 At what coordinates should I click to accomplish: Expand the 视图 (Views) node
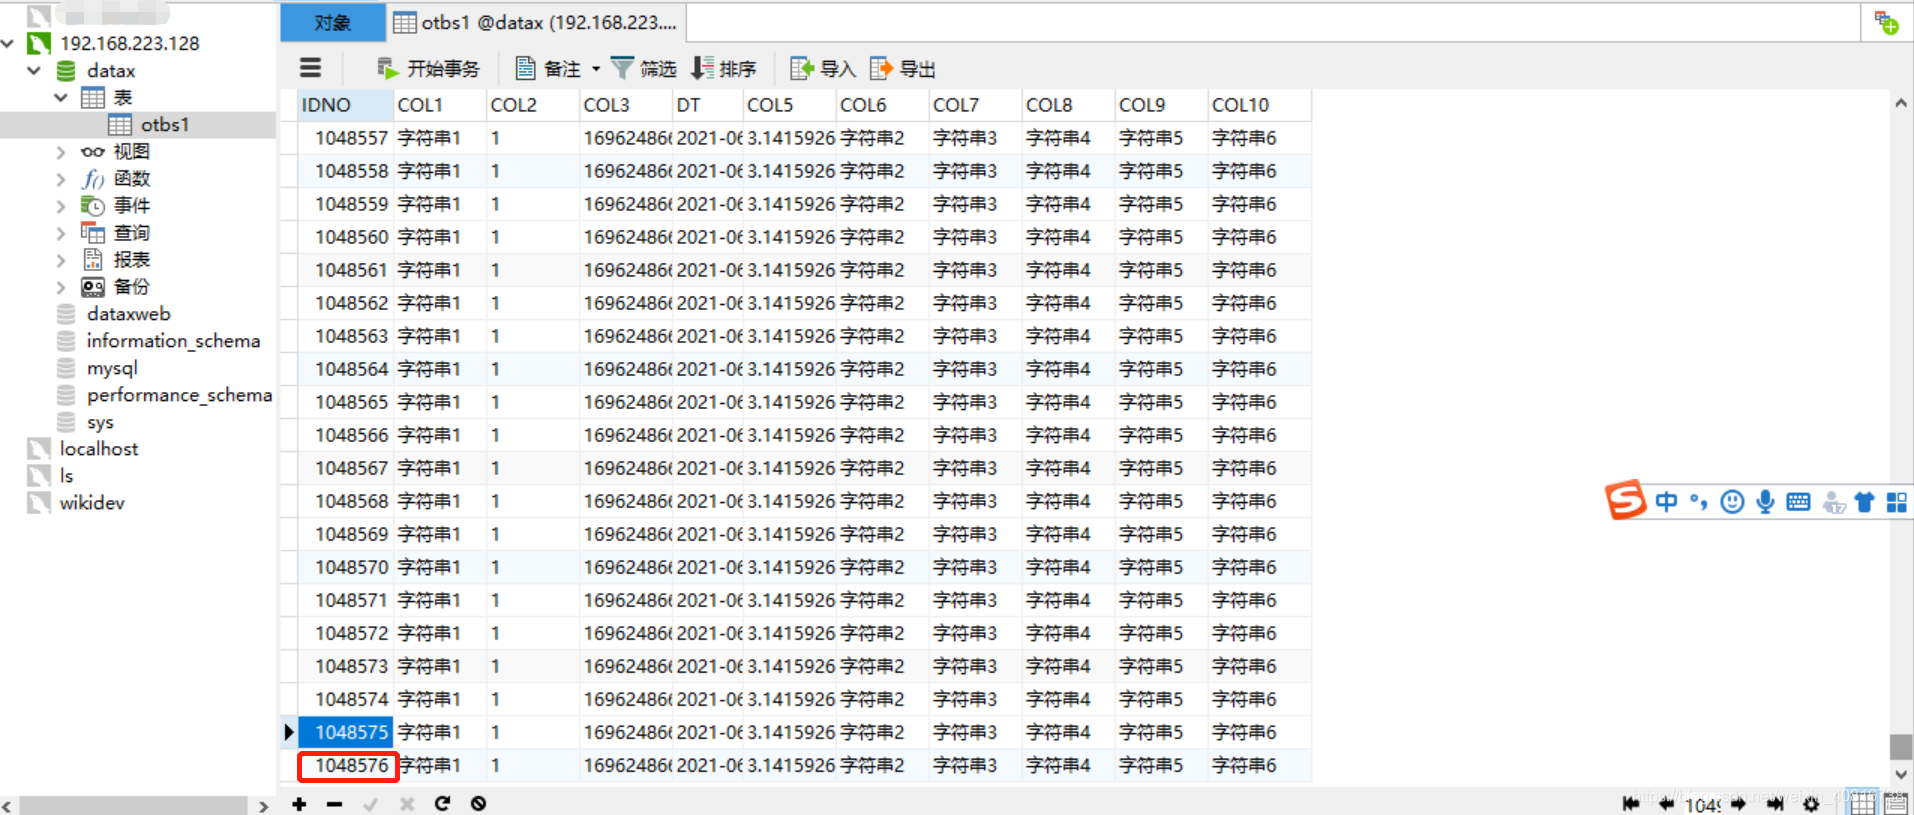(61, 152)
